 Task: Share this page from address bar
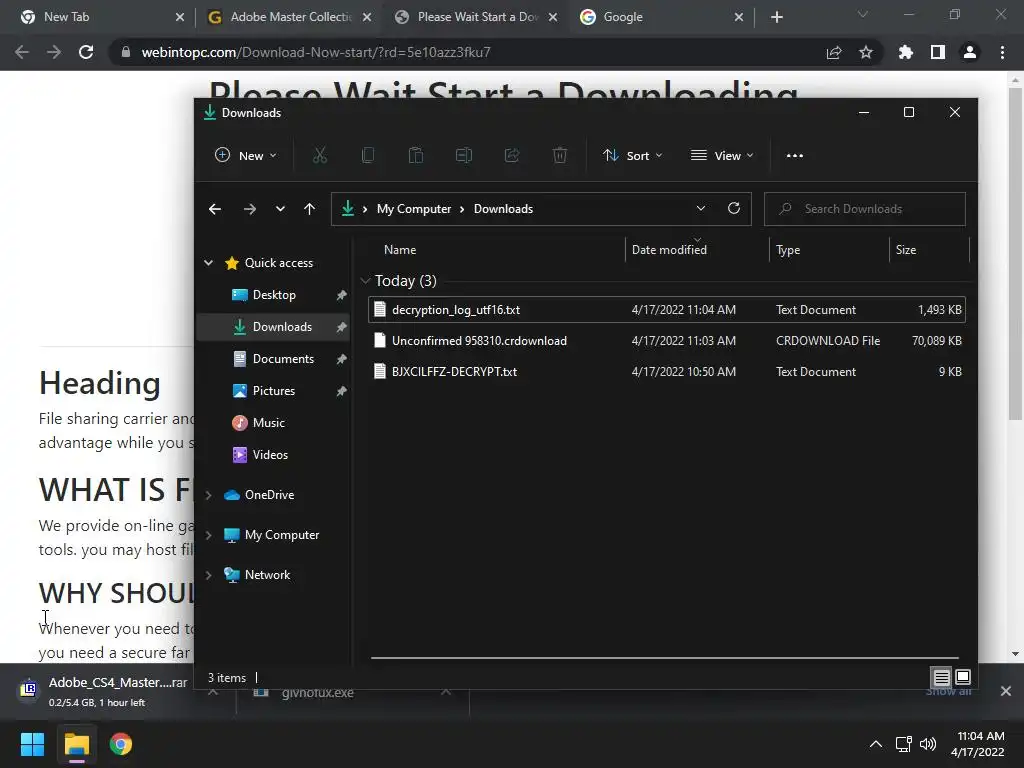[834, 52]
